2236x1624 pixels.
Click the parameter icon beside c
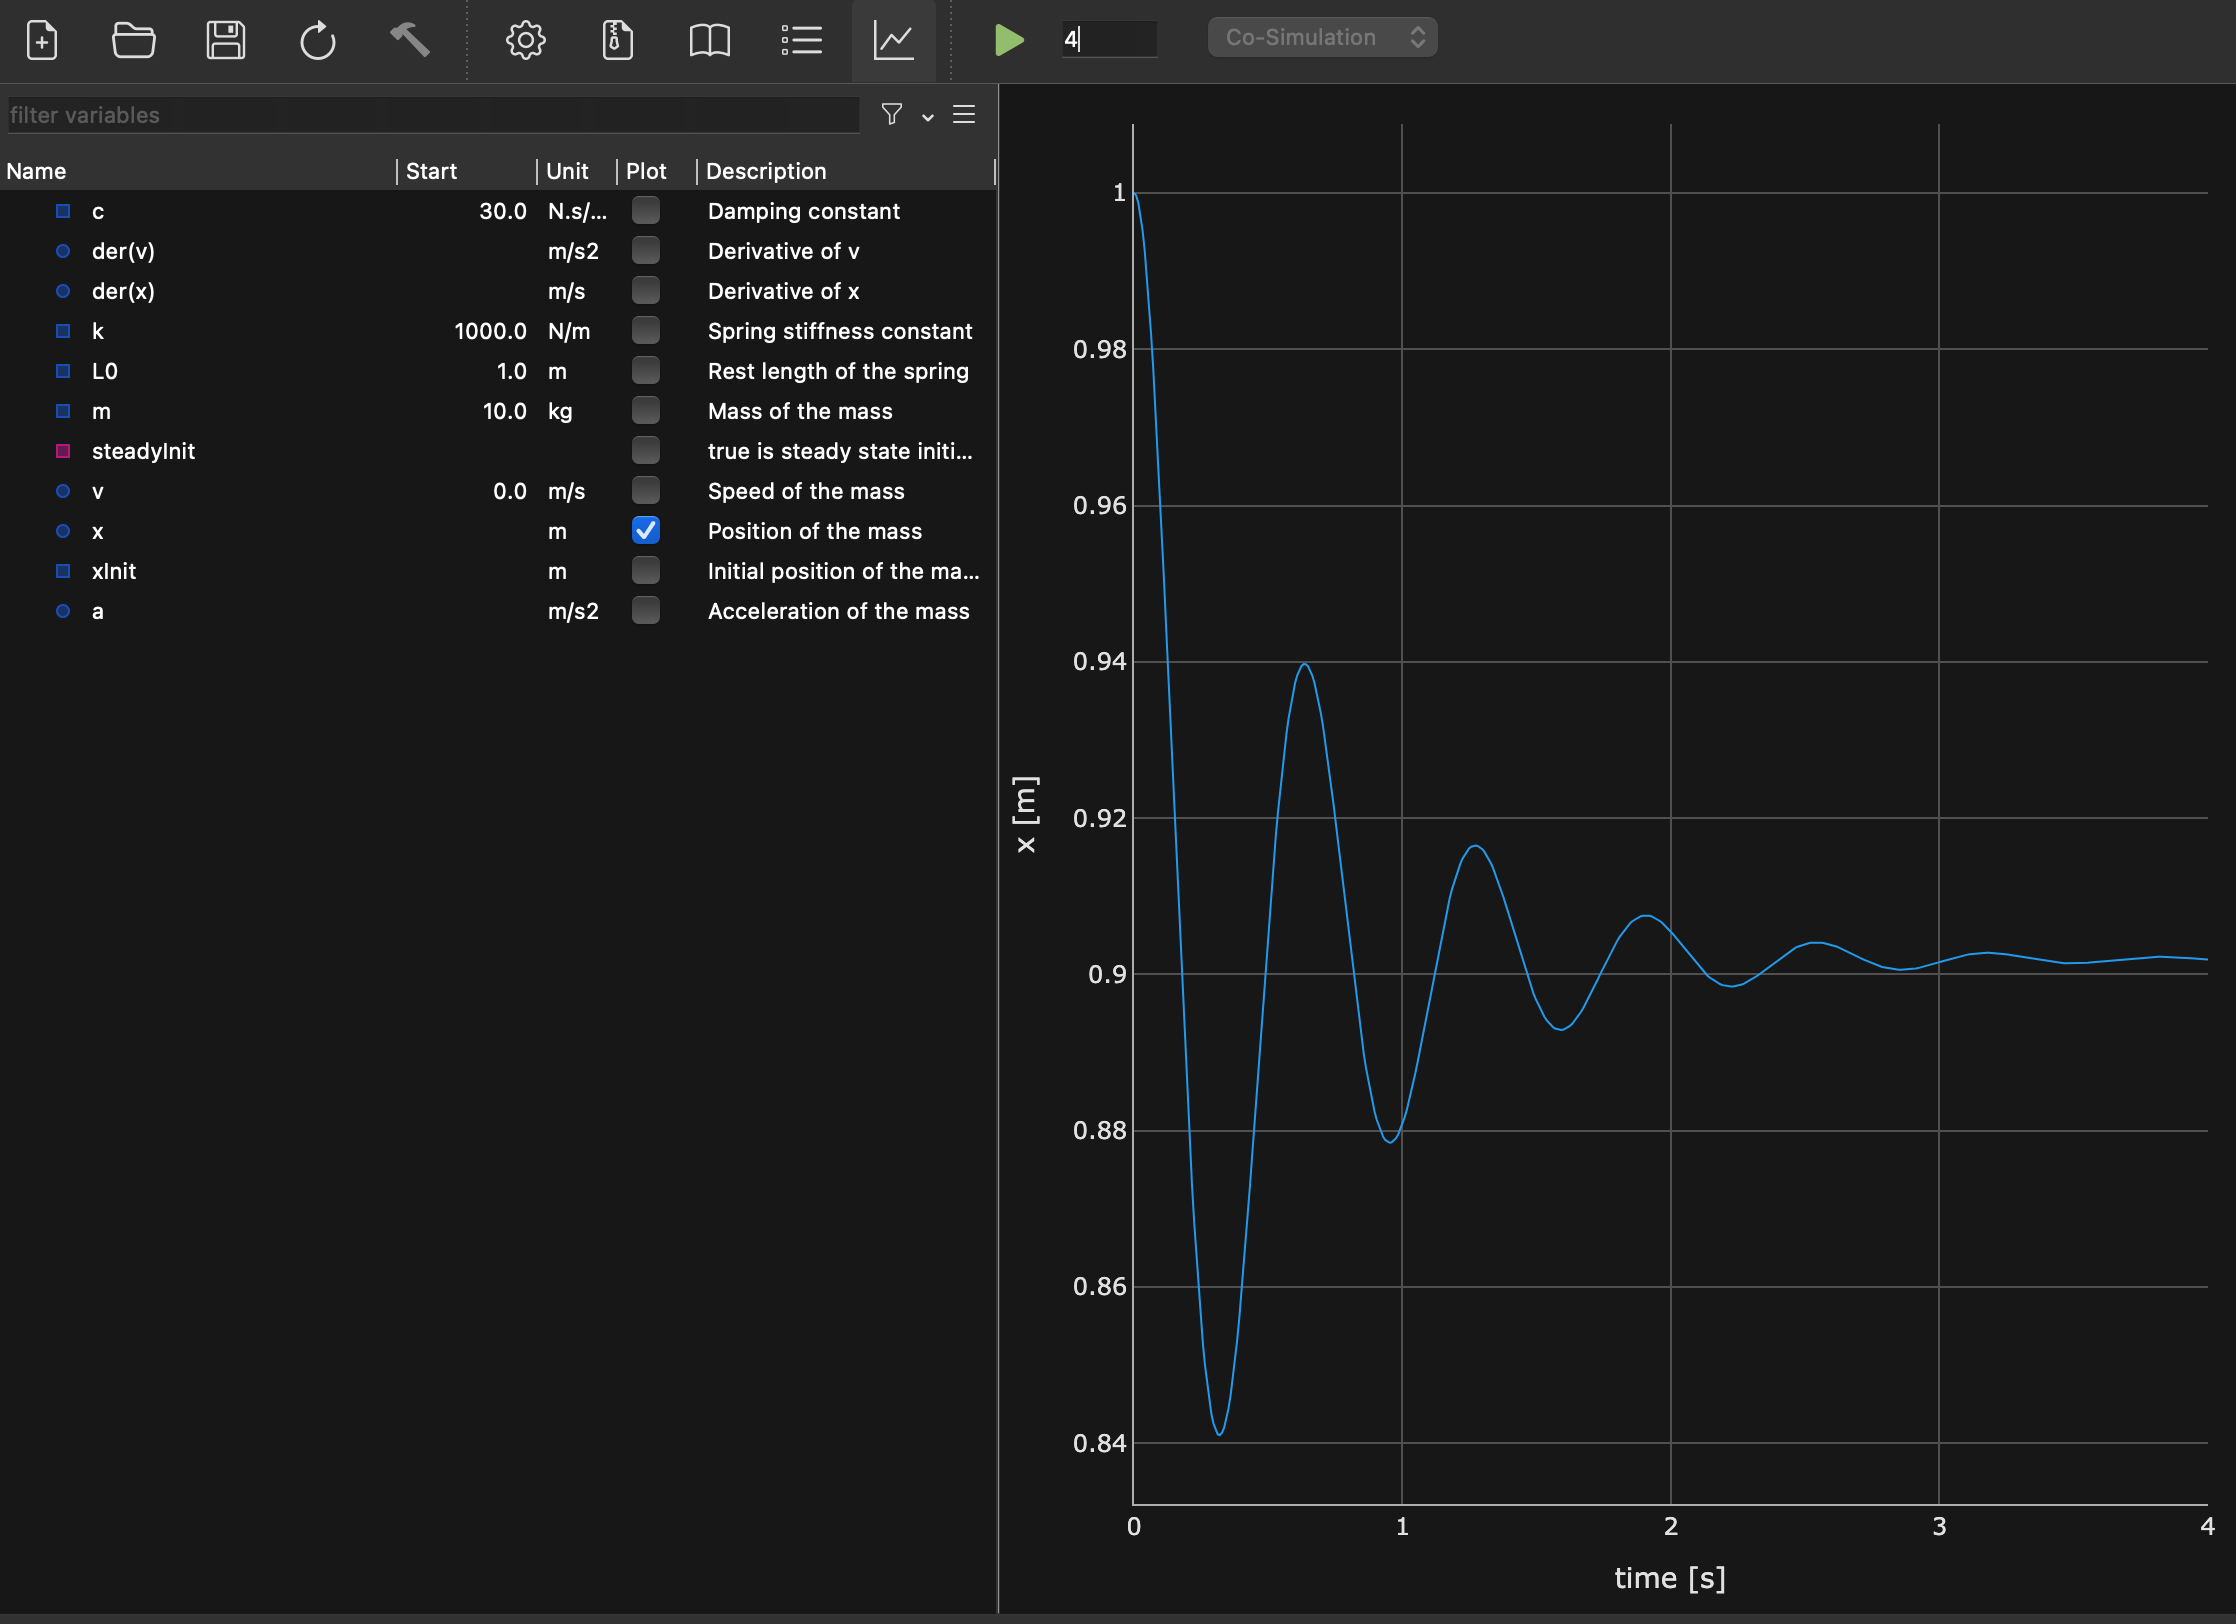coord(63,211)
